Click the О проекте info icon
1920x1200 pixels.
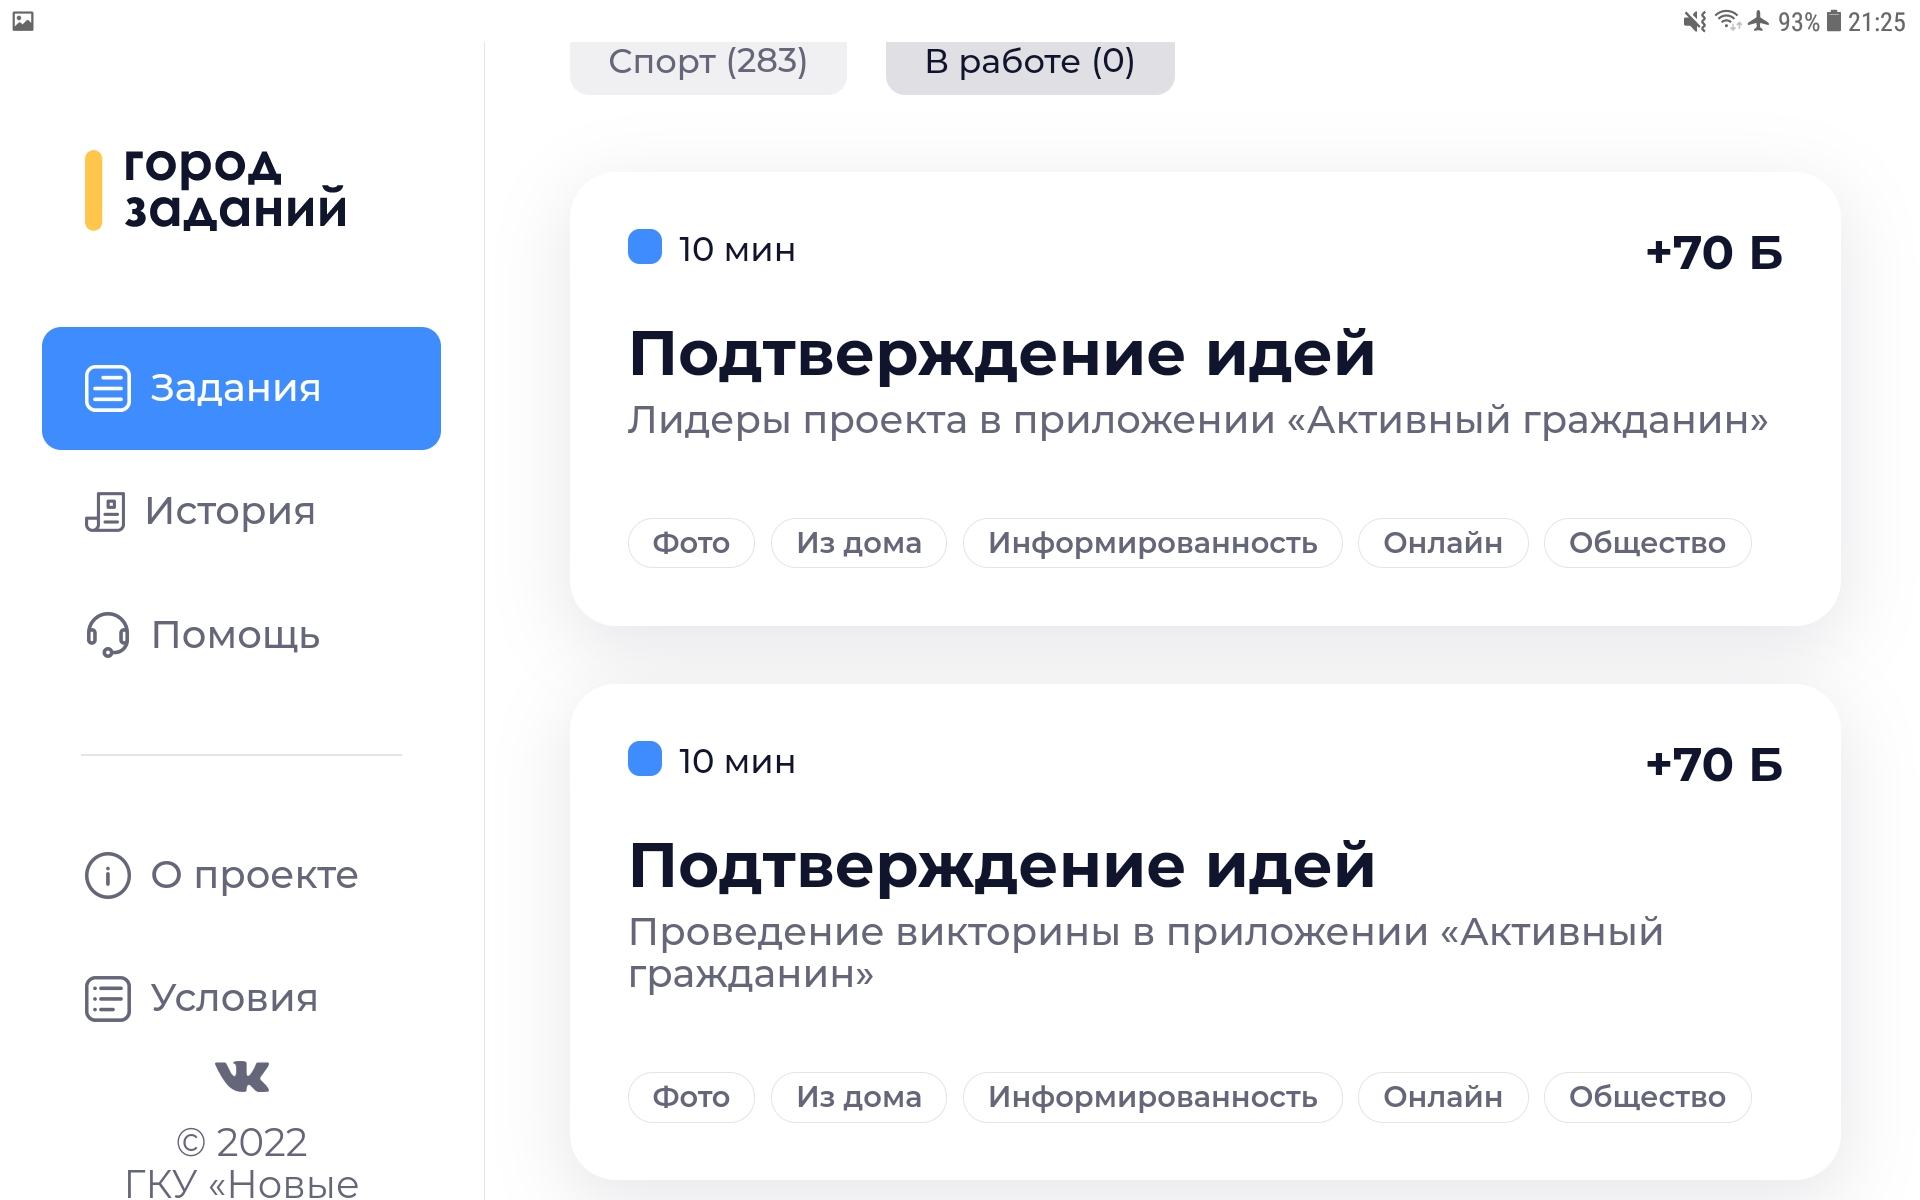point(108,875)
